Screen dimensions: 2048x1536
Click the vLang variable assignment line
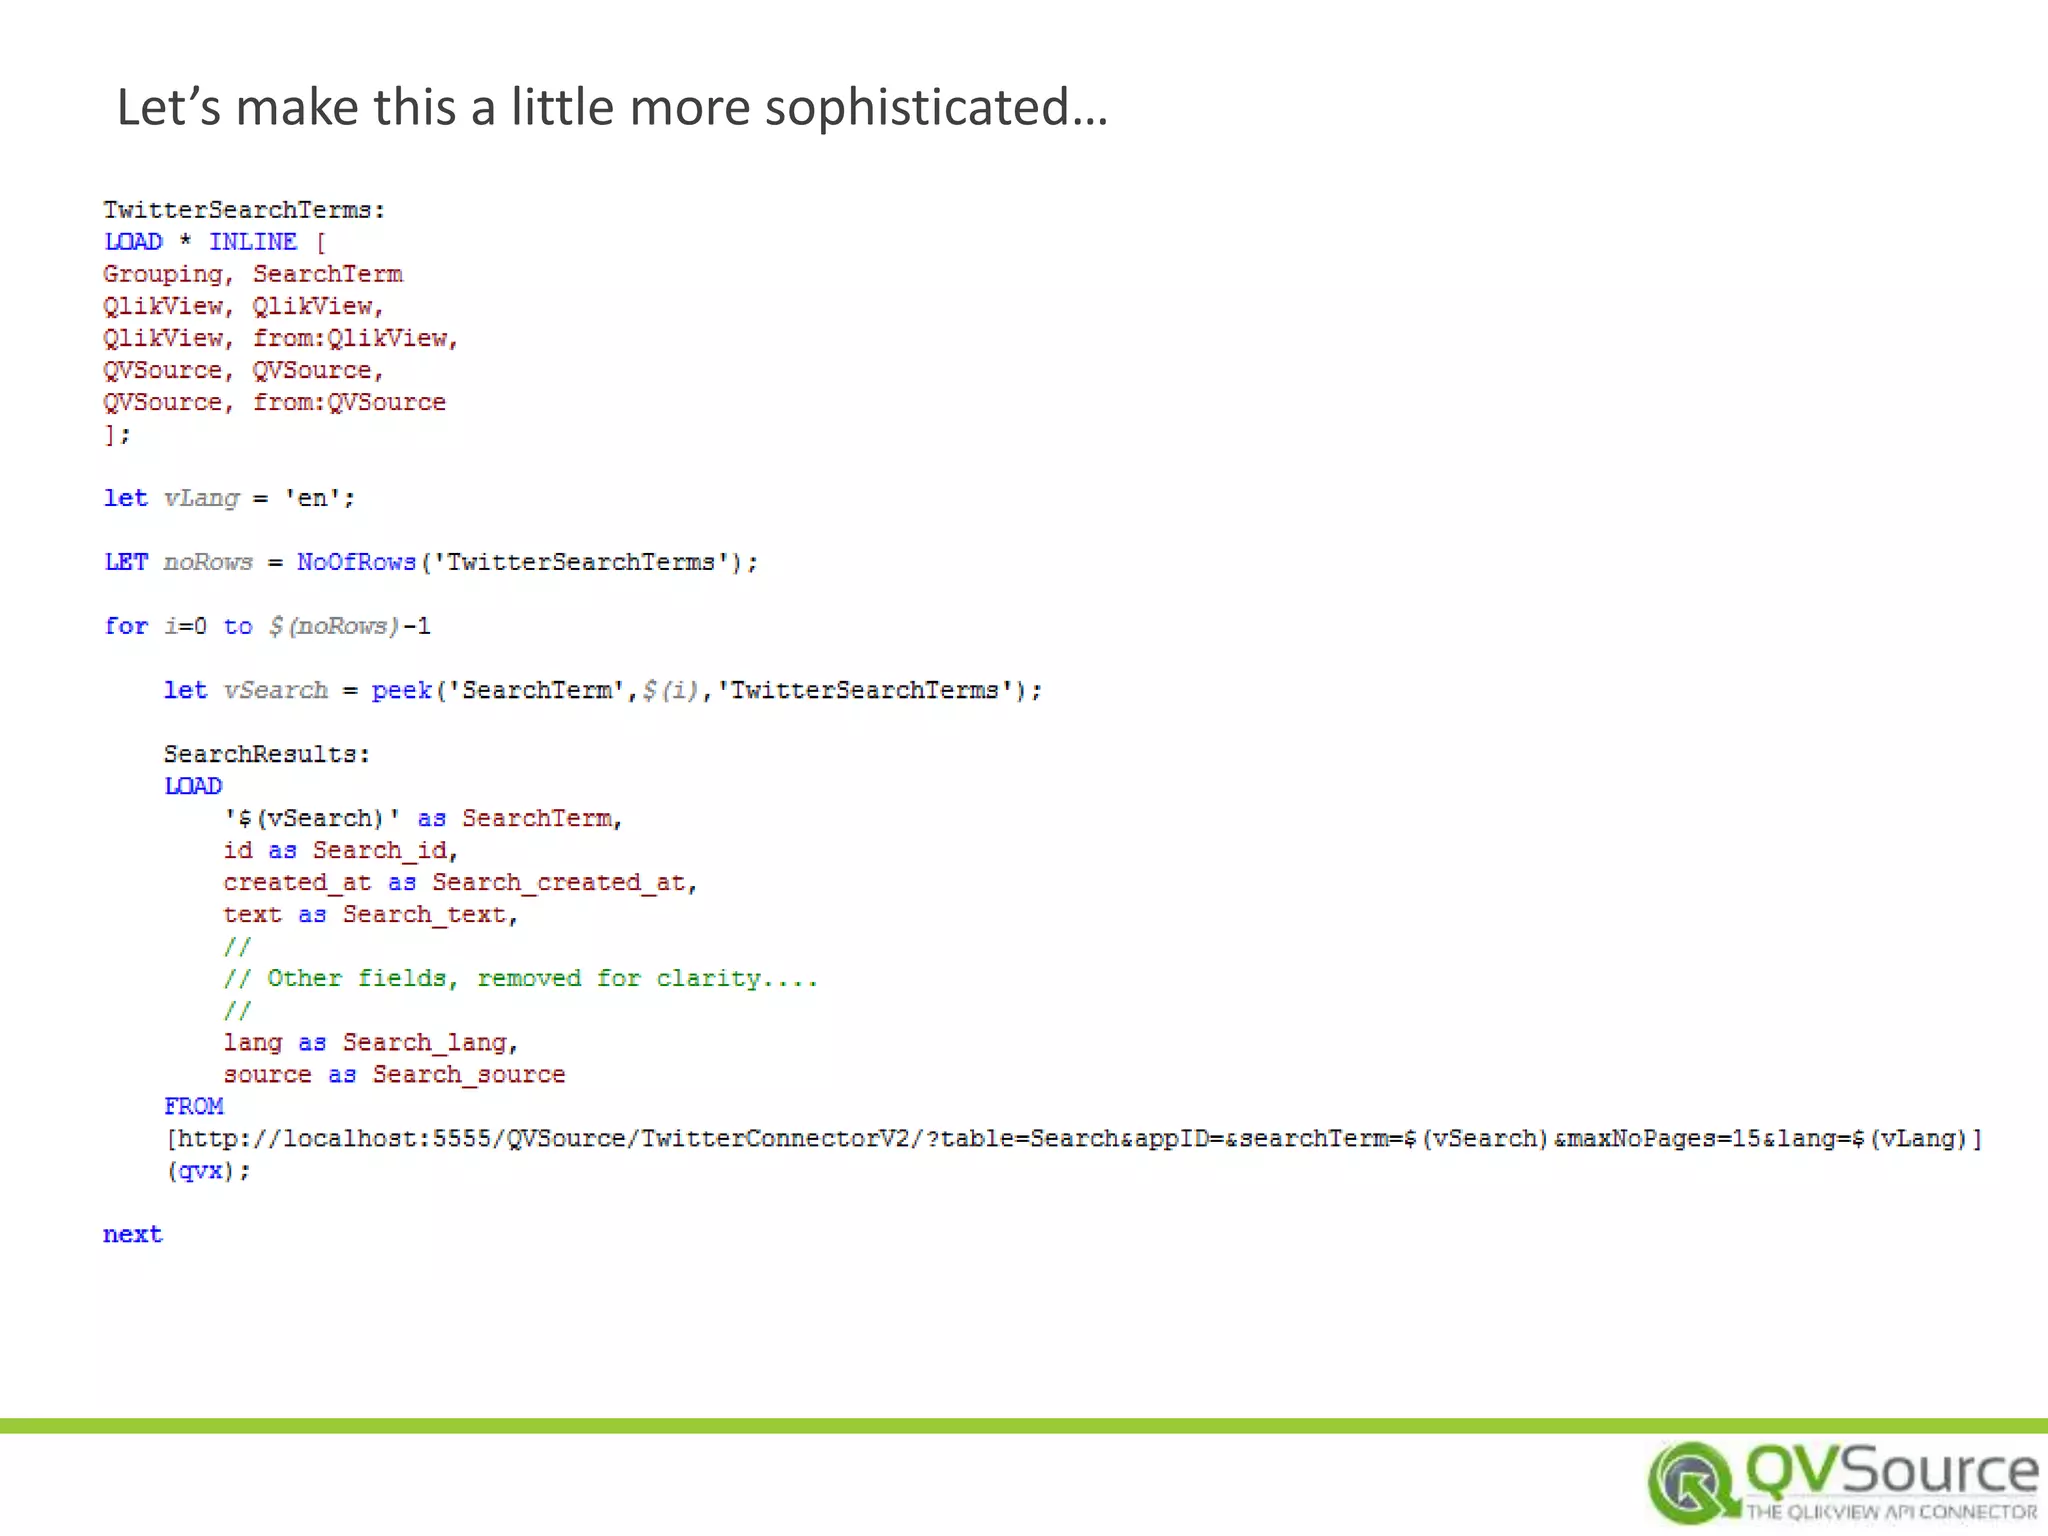click(229, 498)
